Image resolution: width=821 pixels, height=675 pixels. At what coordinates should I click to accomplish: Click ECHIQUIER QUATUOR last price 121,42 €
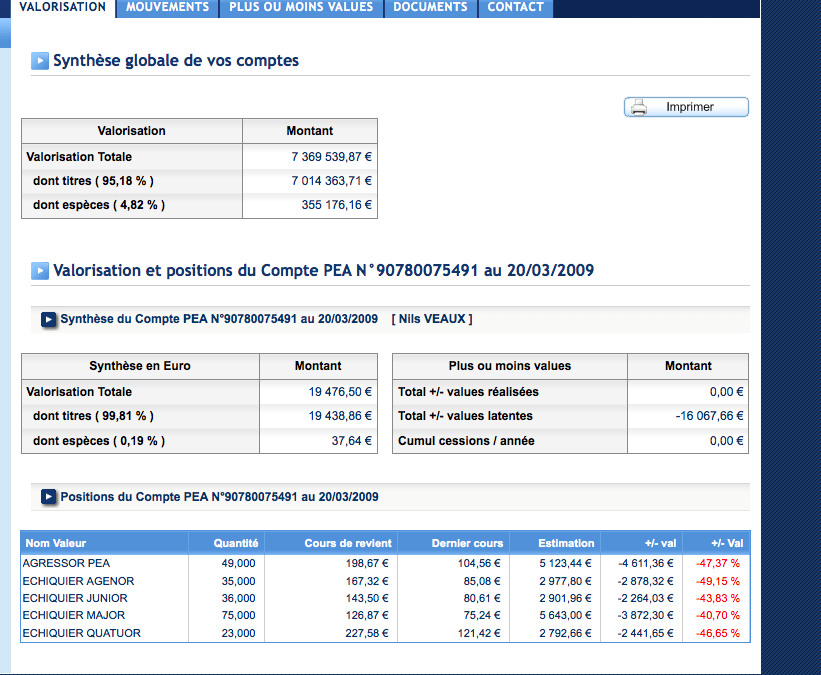[x=479, y=633]
